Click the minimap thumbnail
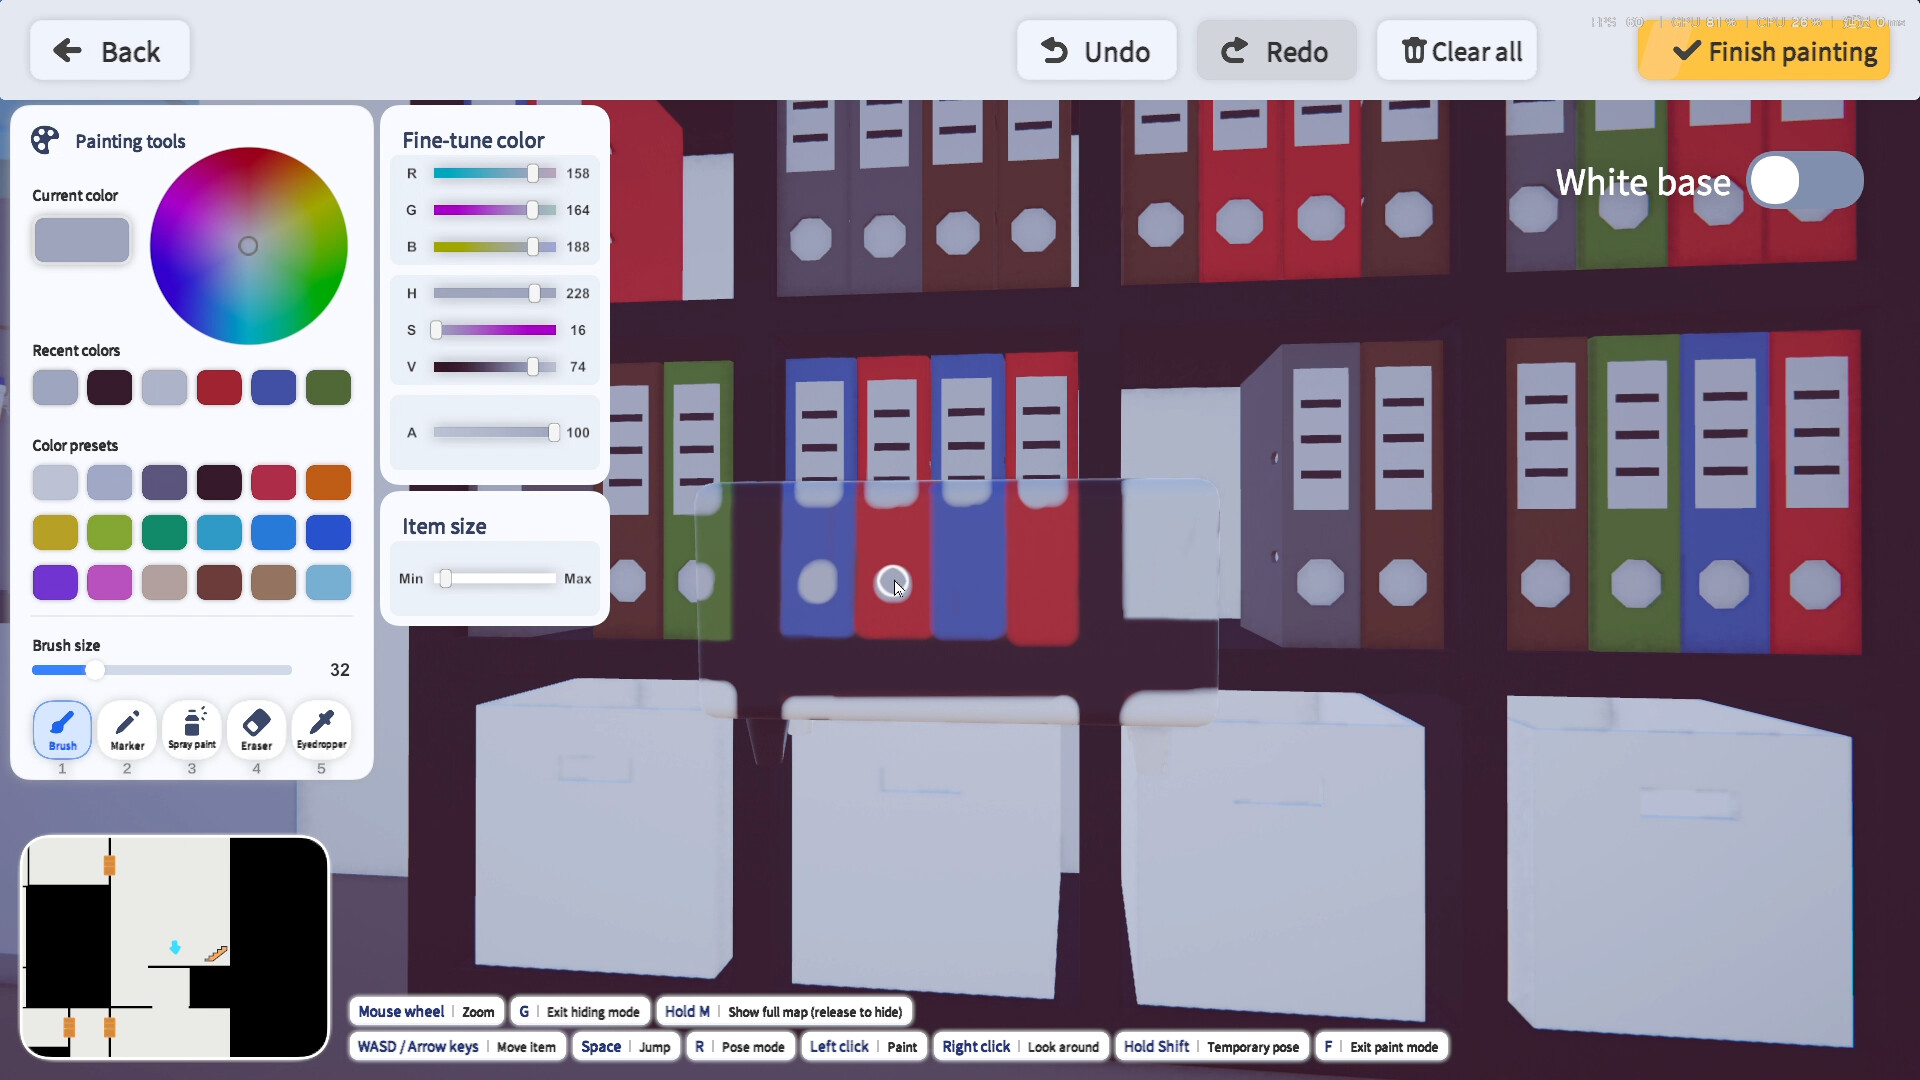1920x1080 pixels. pos(175,947)
